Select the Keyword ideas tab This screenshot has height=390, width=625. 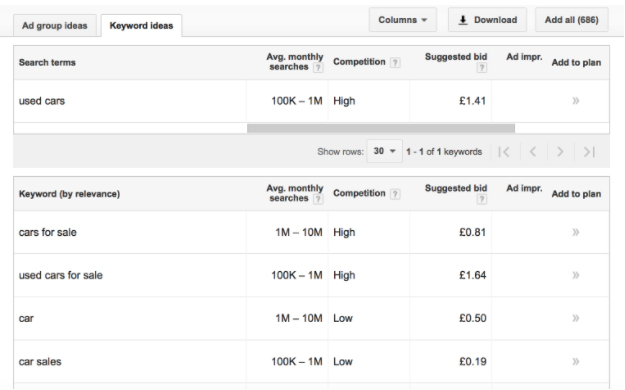click(x=142, y=26)
